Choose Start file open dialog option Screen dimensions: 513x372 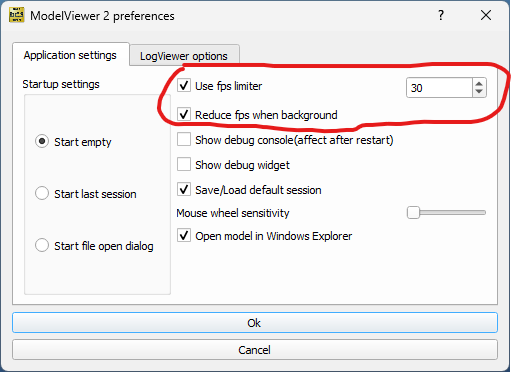coord(42,245)
